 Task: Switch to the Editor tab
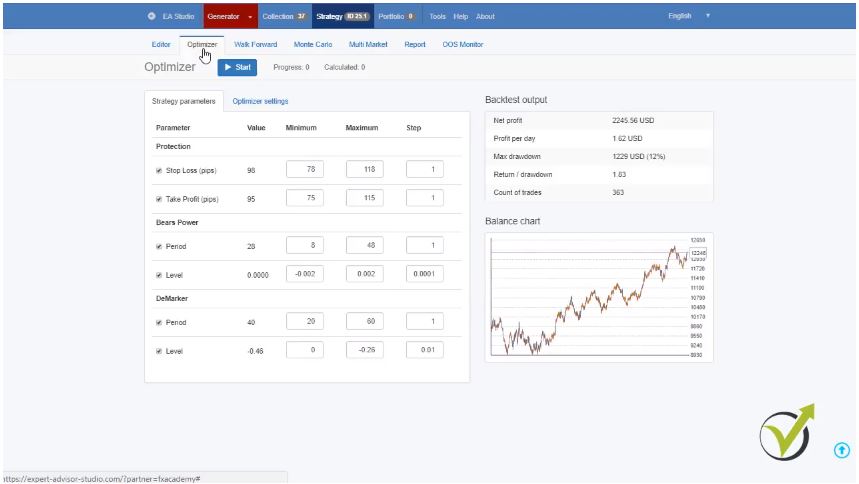point(161,44)
